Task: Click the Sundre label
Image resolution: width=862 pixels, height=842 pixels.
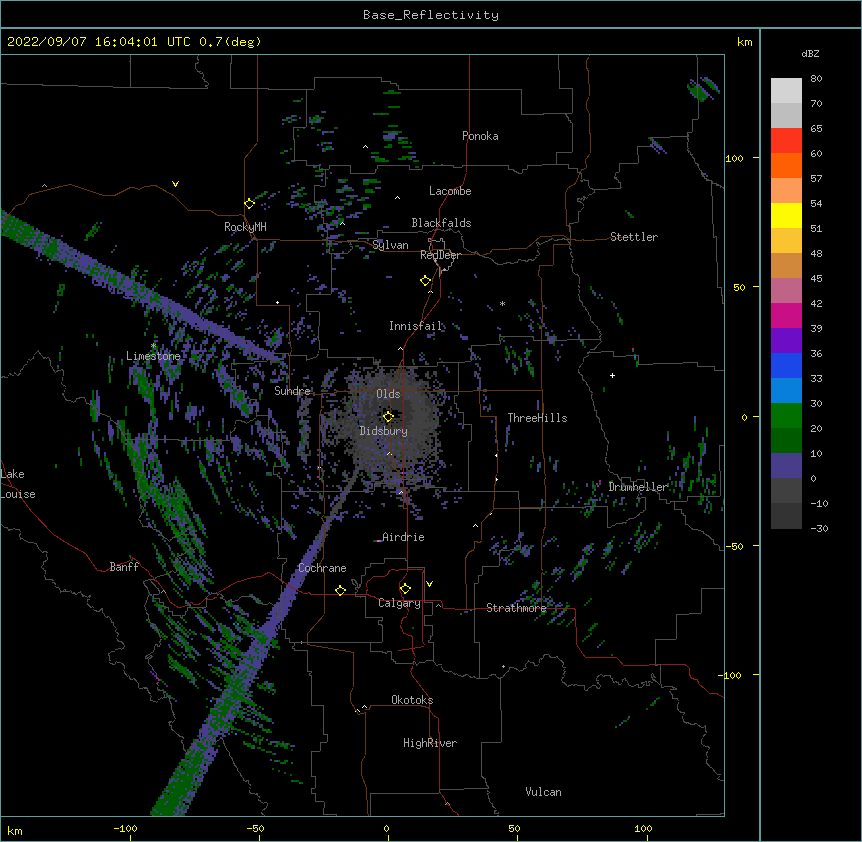Action: click(292, 391)
